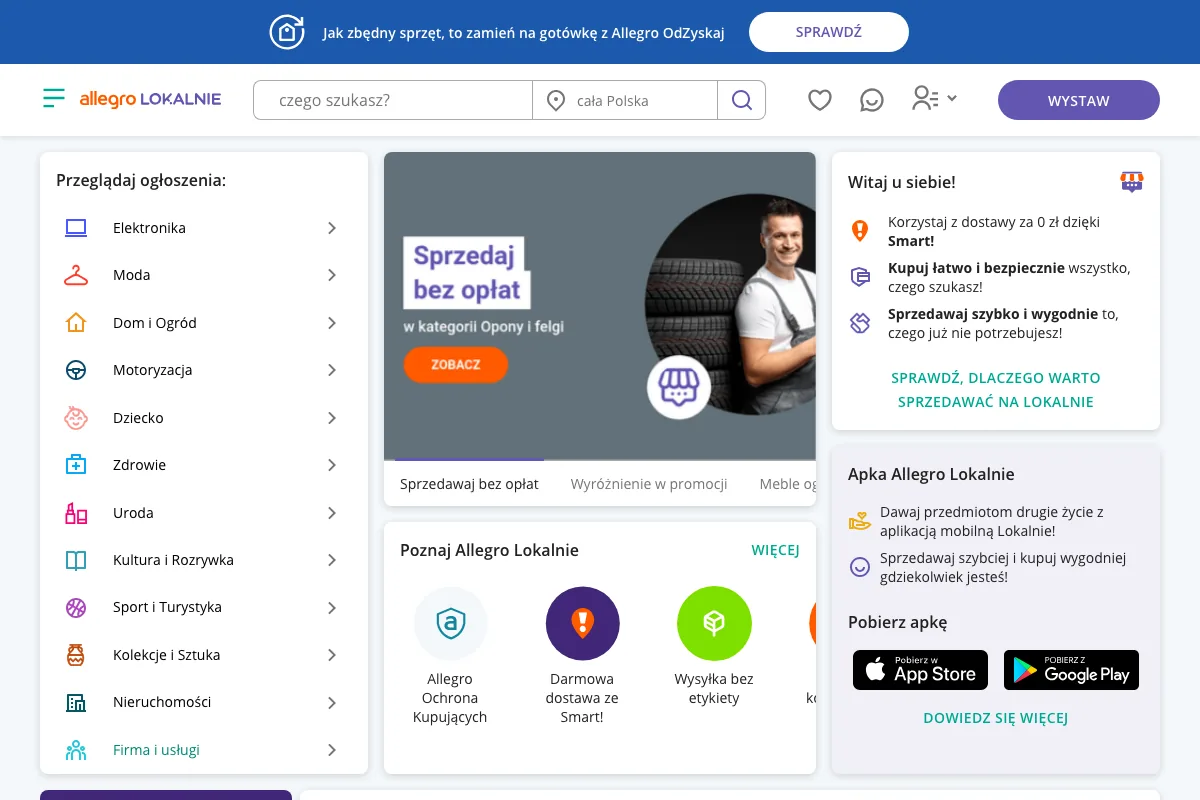Image resolution: width=1200 pixels, height=800 pixels.
Task: Click the Zdrowie first-aid icon
Action: [x=76, y=465]
